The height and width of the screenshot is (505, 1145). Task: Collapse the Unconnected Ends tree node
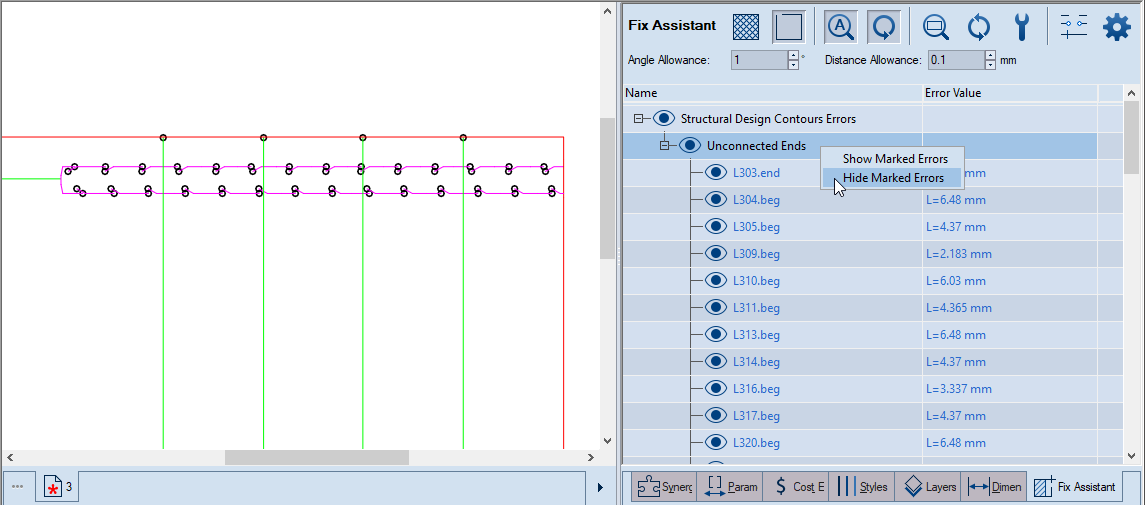pos(664,146)
